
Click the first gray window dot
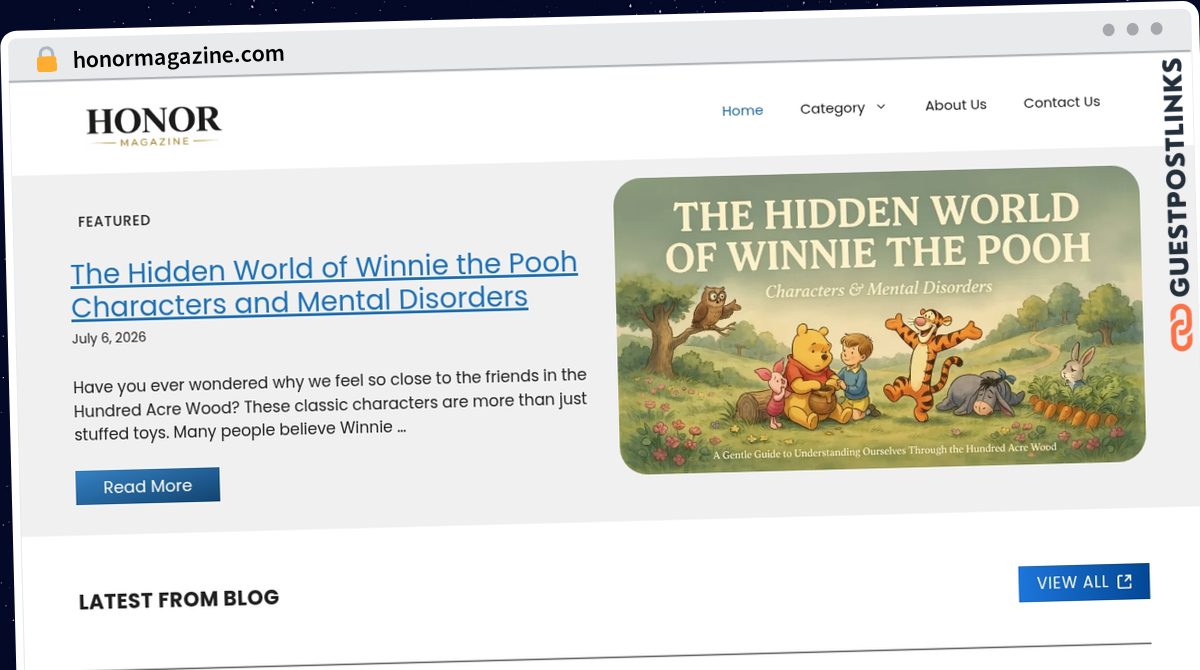pyautogui.click(x=1109, y=30)
